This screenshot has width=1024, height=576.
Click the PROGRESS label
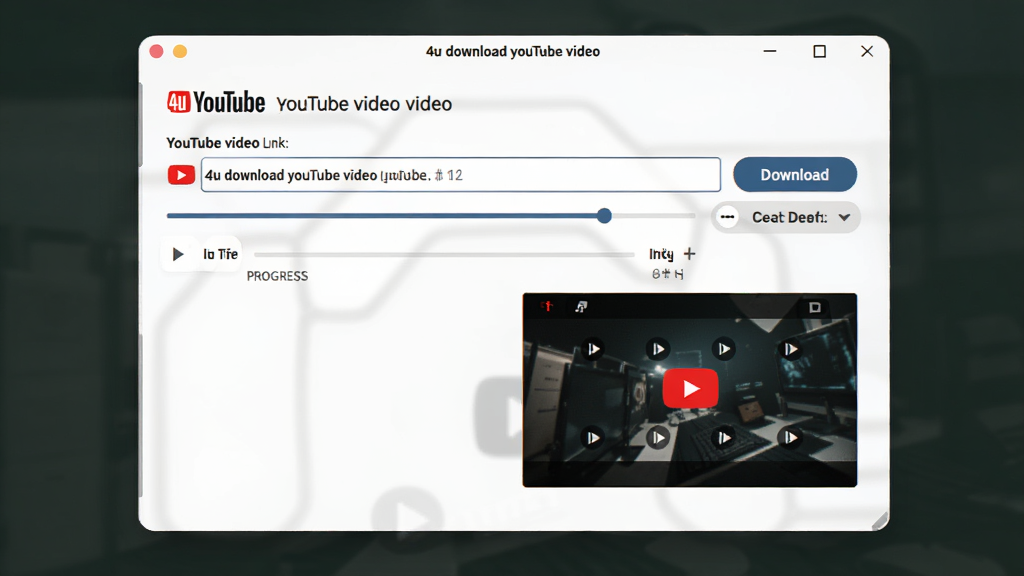coord(277,276)
